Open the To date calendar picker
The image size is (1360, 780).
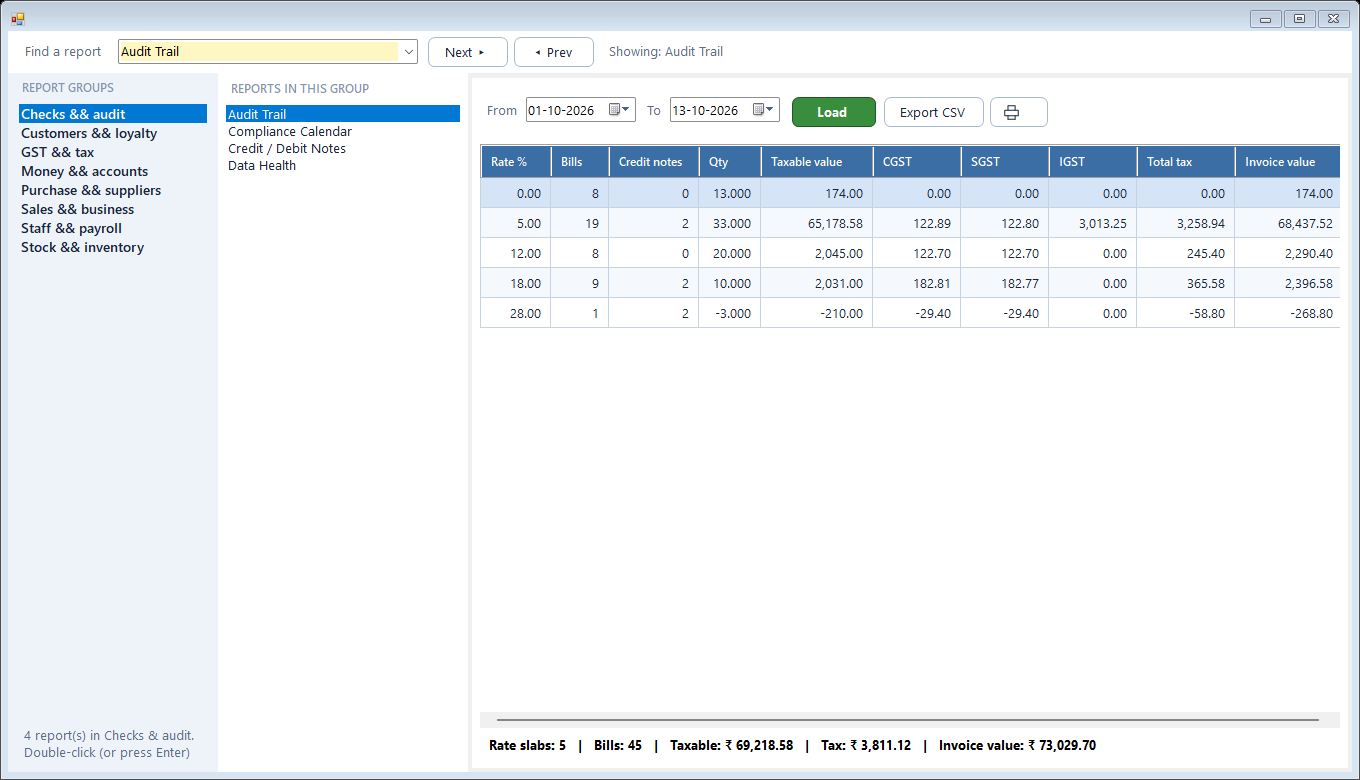pyautogui.click(x=763, y=110)
